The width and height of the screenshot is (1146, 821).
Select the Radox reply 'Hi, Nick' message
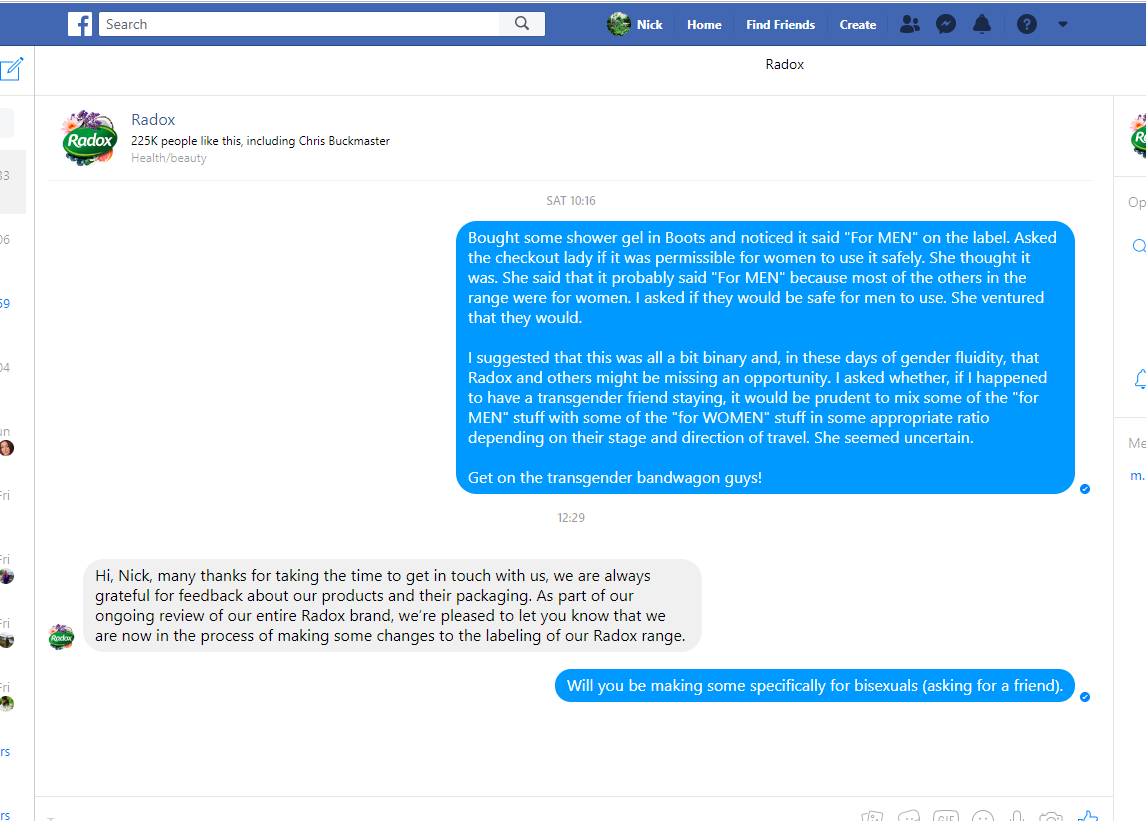pyautogui.click(x=392, y=605)
